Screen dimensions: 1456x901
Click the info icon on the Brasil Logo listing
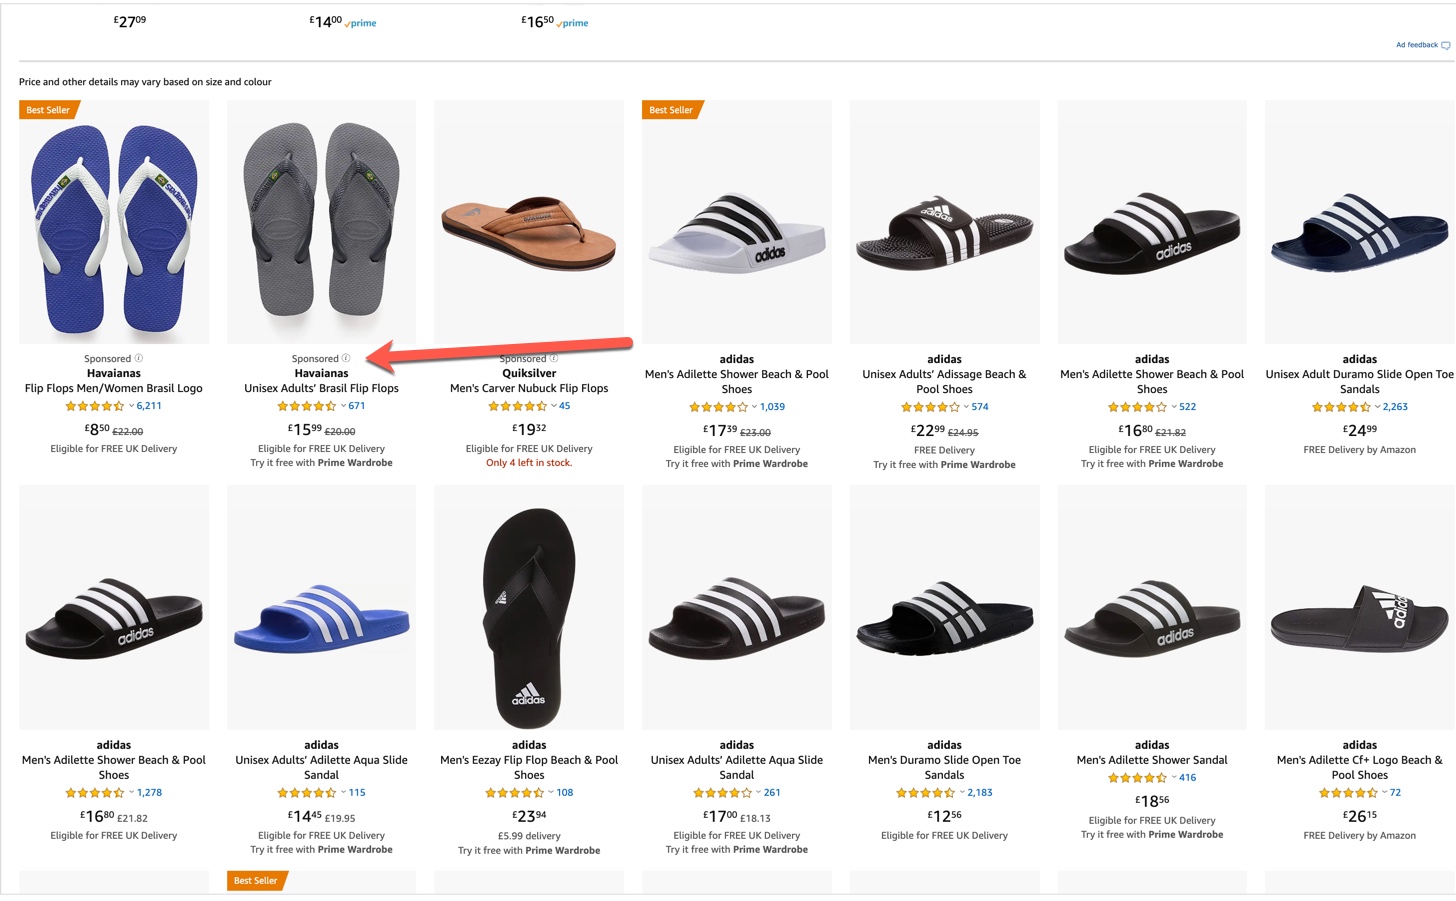tap(139, 358)
